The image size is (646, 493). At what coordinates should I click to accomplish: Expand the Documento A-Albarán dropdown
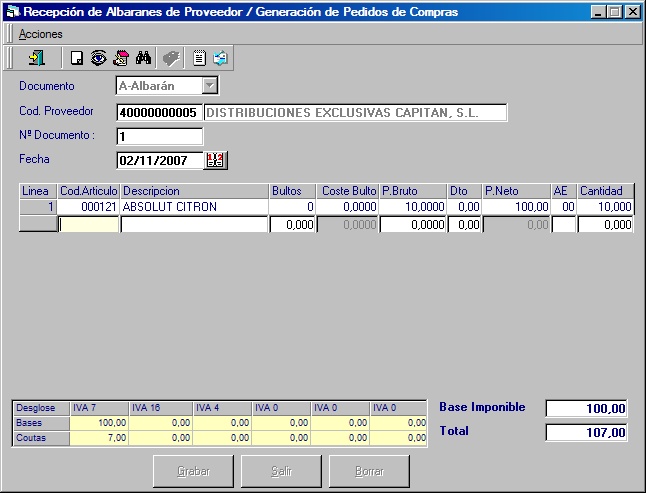coord(210,86)
